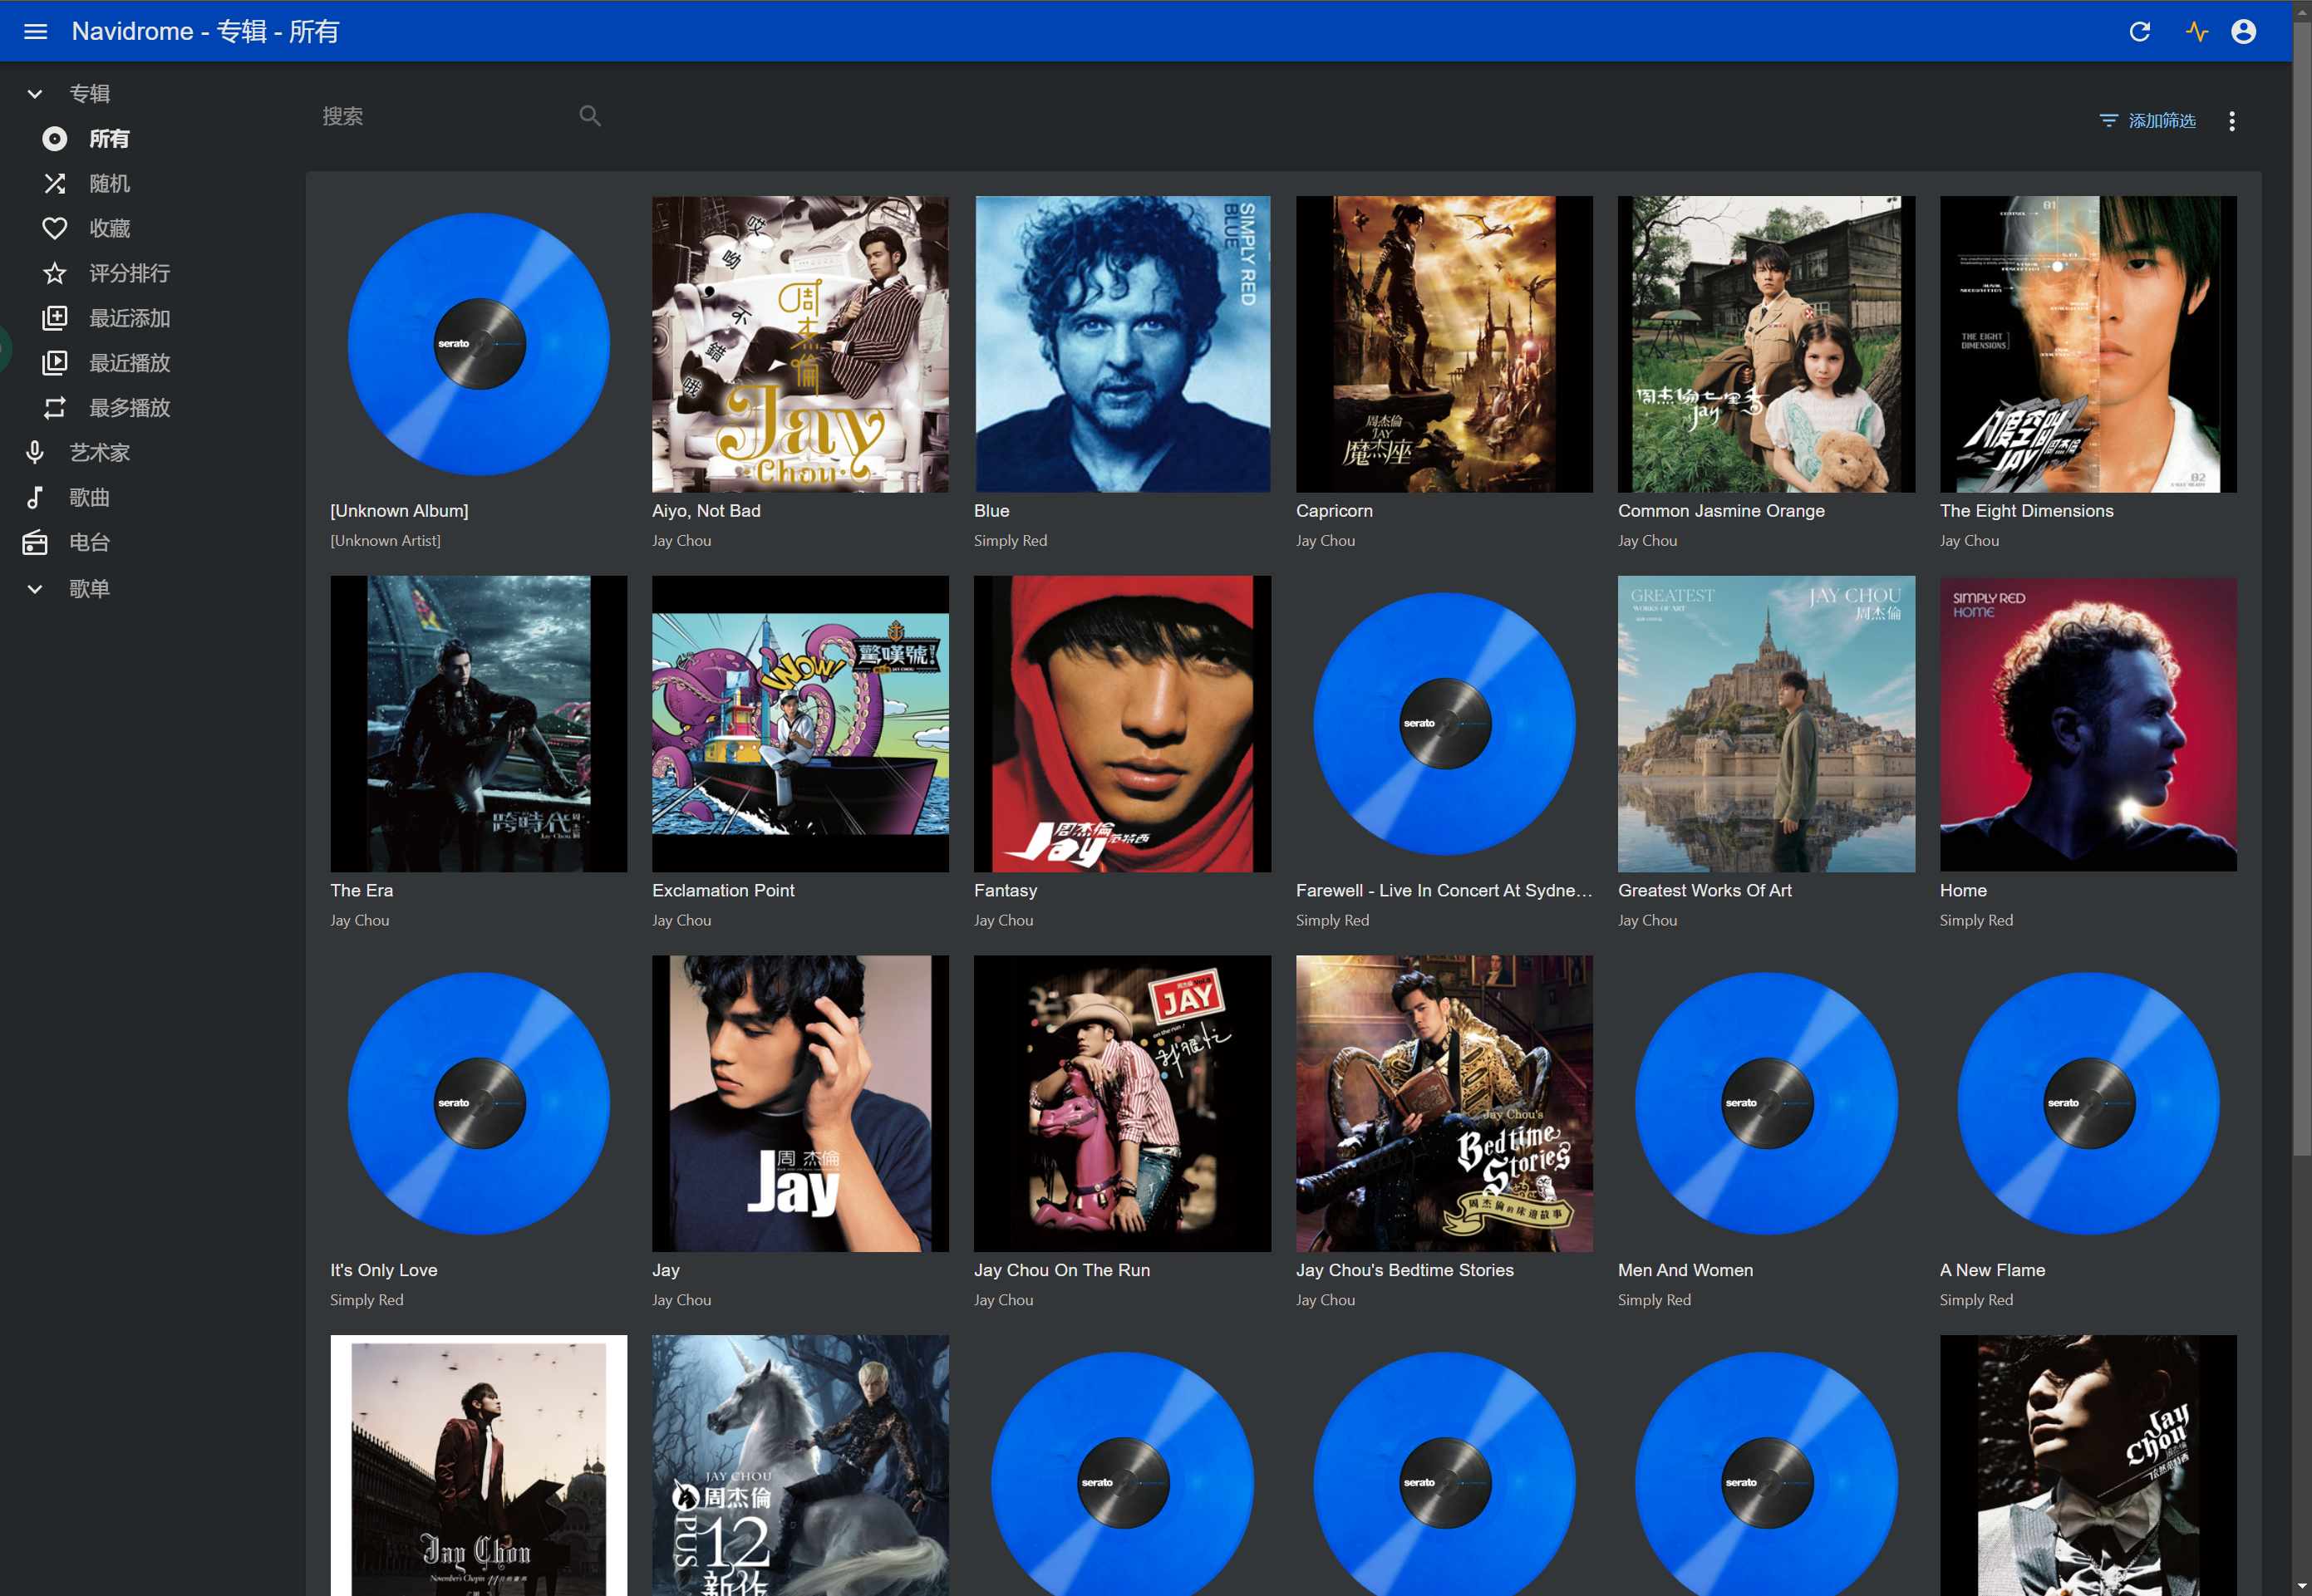The image size is (2312, 1596).
Task: Open the activity pulse icon
Action: (x=2196, y=31)
